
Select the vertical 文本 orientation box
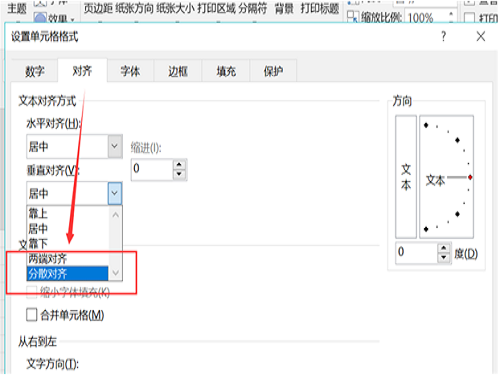pos(406,177)
